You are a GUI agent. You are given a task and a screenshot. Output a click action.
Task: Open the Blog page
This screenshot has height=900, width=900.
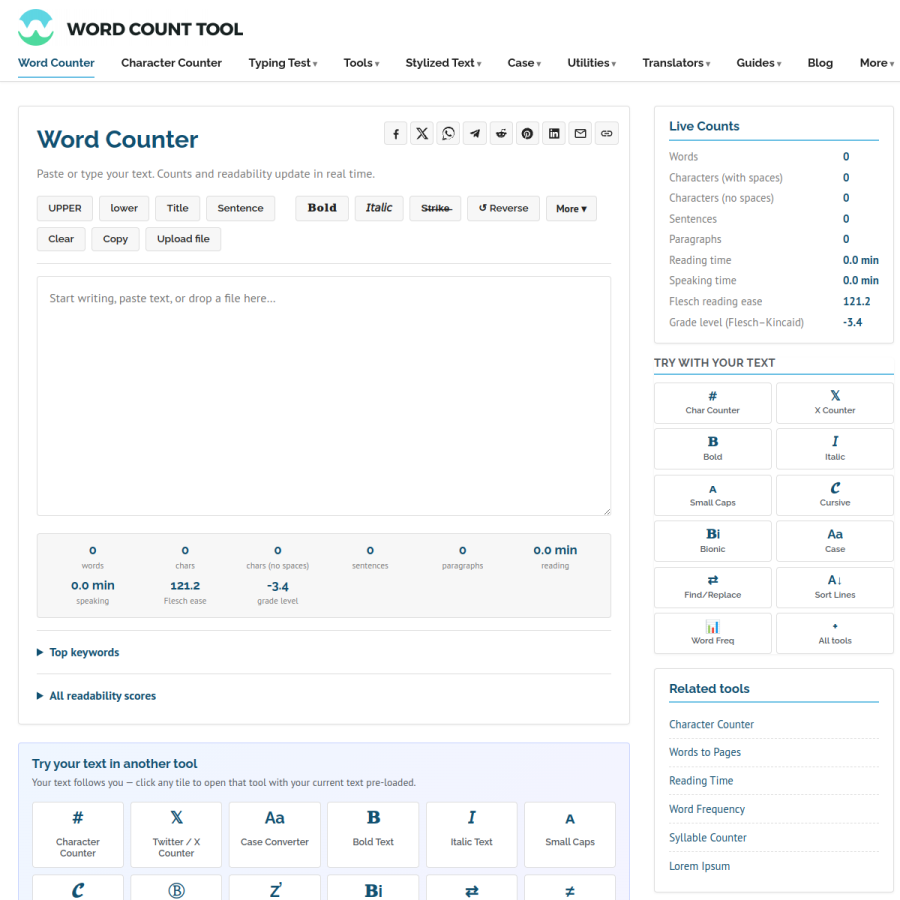click(x=820, y=63)
